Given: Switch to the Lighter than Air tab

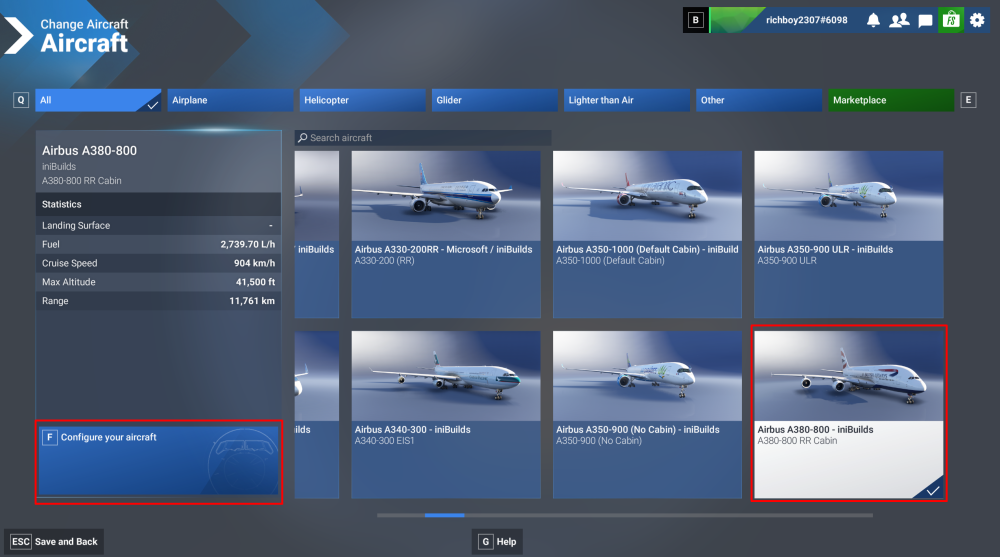Looking at the screenshot, I should (x=627, y=100).
